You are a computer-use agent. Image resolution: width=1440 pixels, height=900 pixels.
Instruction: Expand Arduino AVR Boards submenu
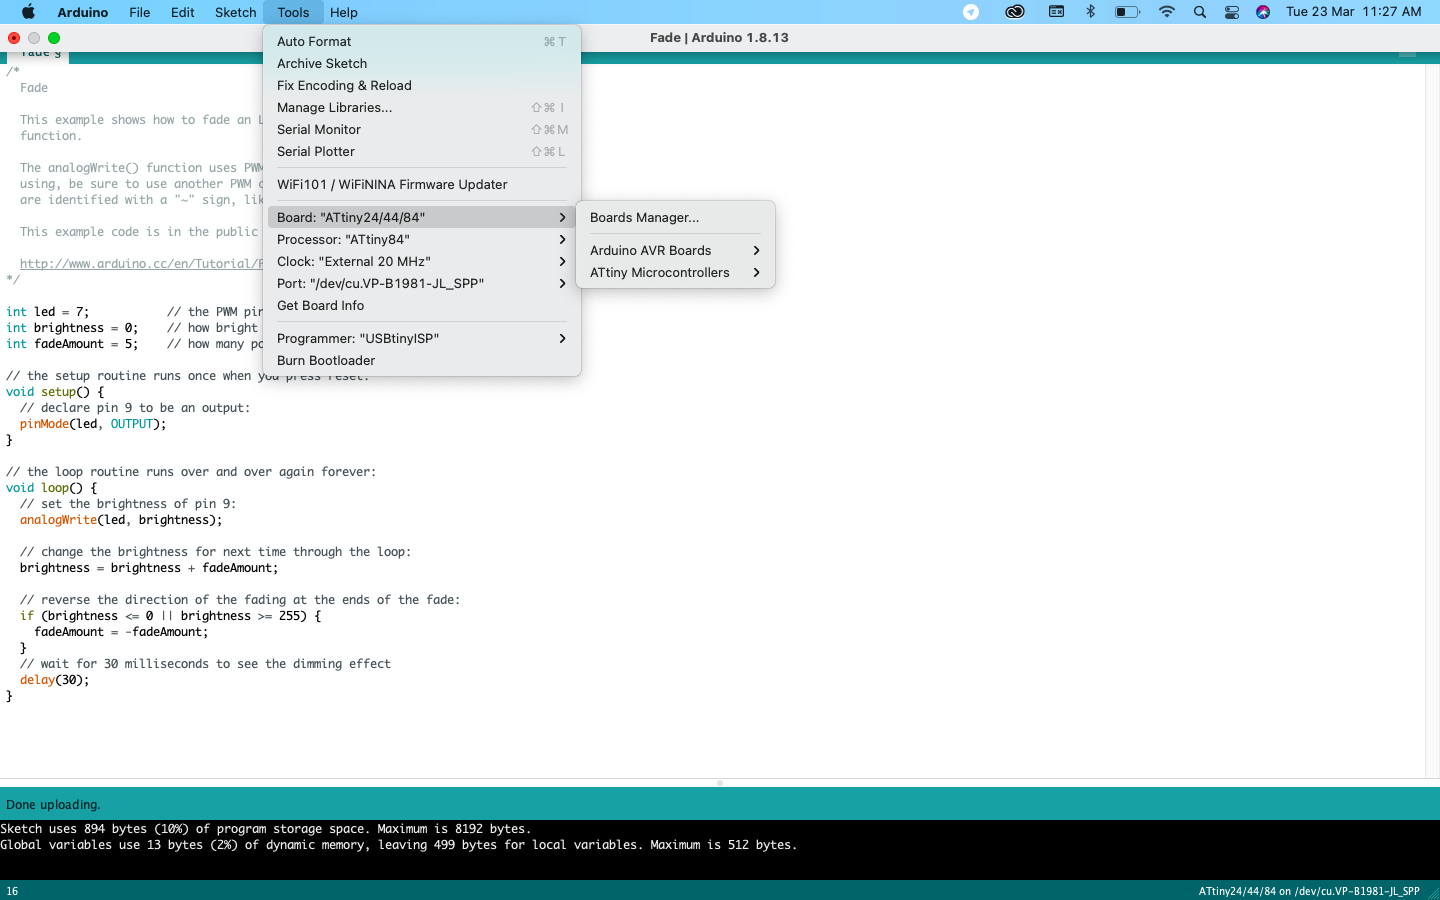click(x=675, y=250)
